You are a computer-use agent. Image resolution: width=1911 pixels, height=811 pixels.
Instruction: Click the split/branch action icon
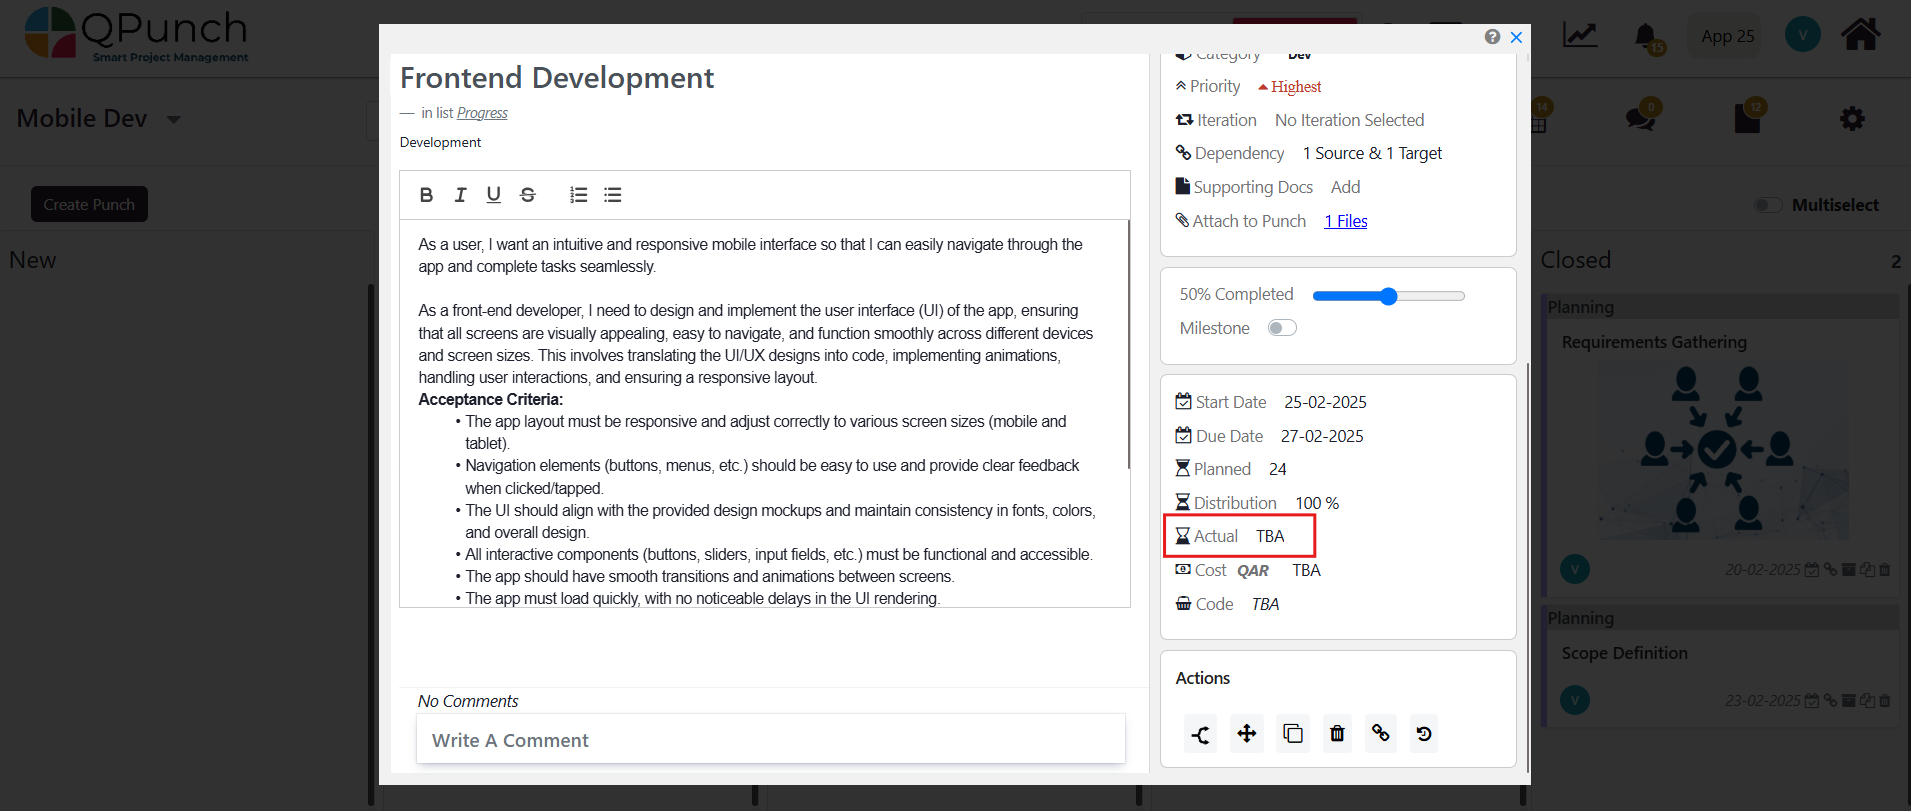point(1201,734)
